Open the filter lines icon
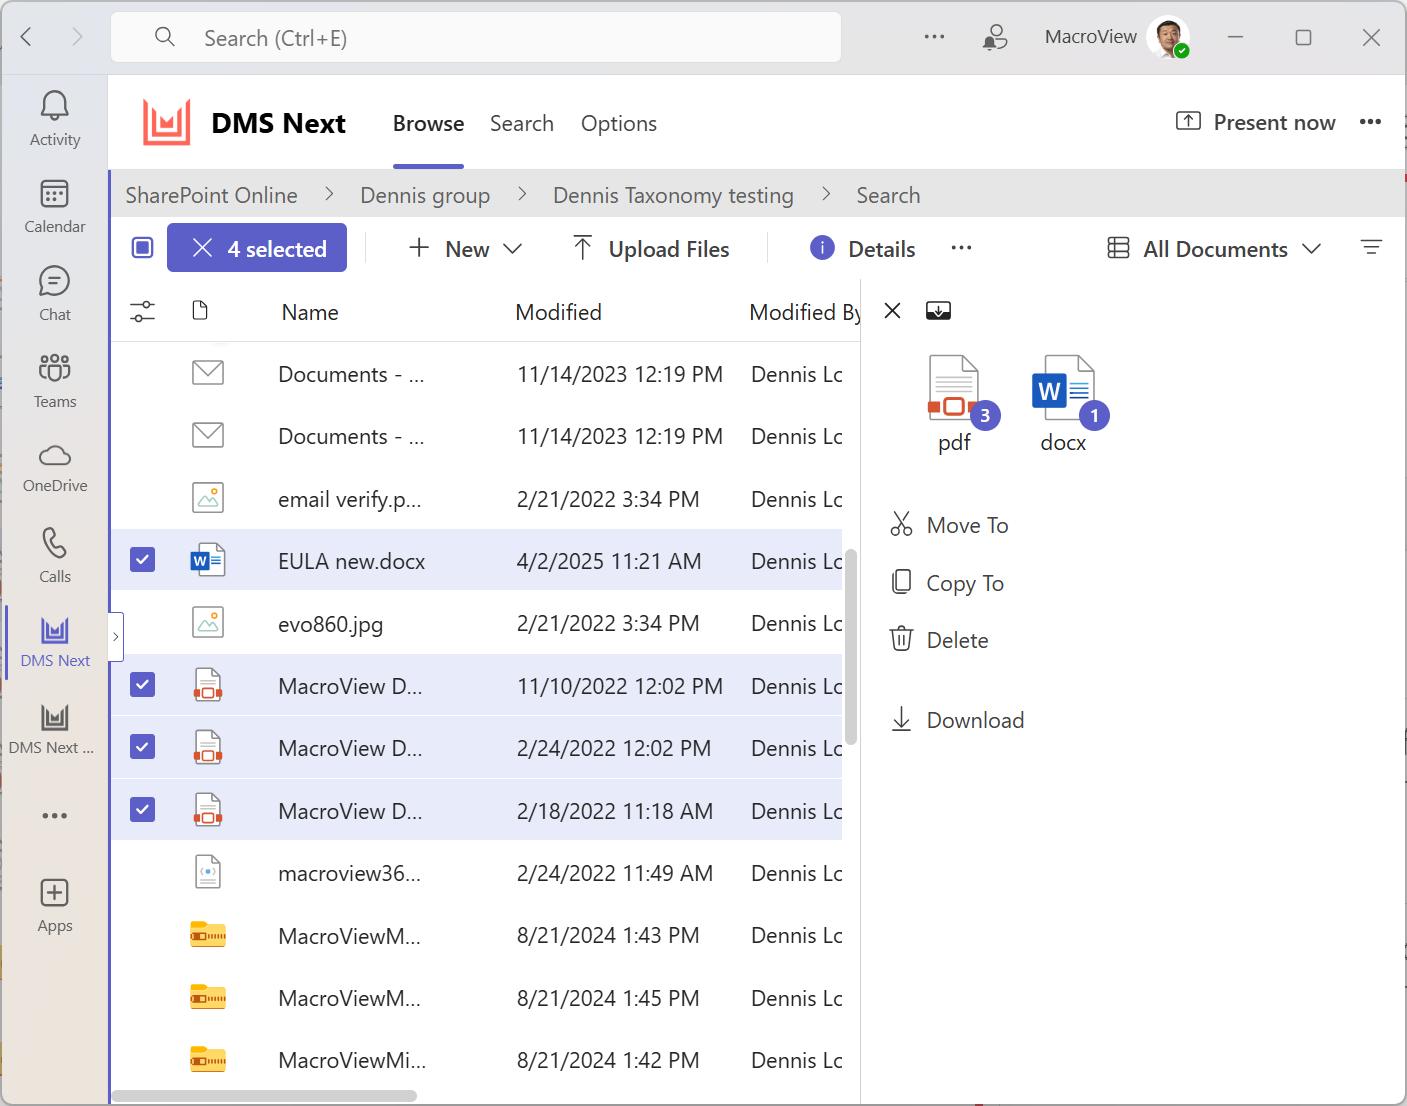 coord(1371,247)
